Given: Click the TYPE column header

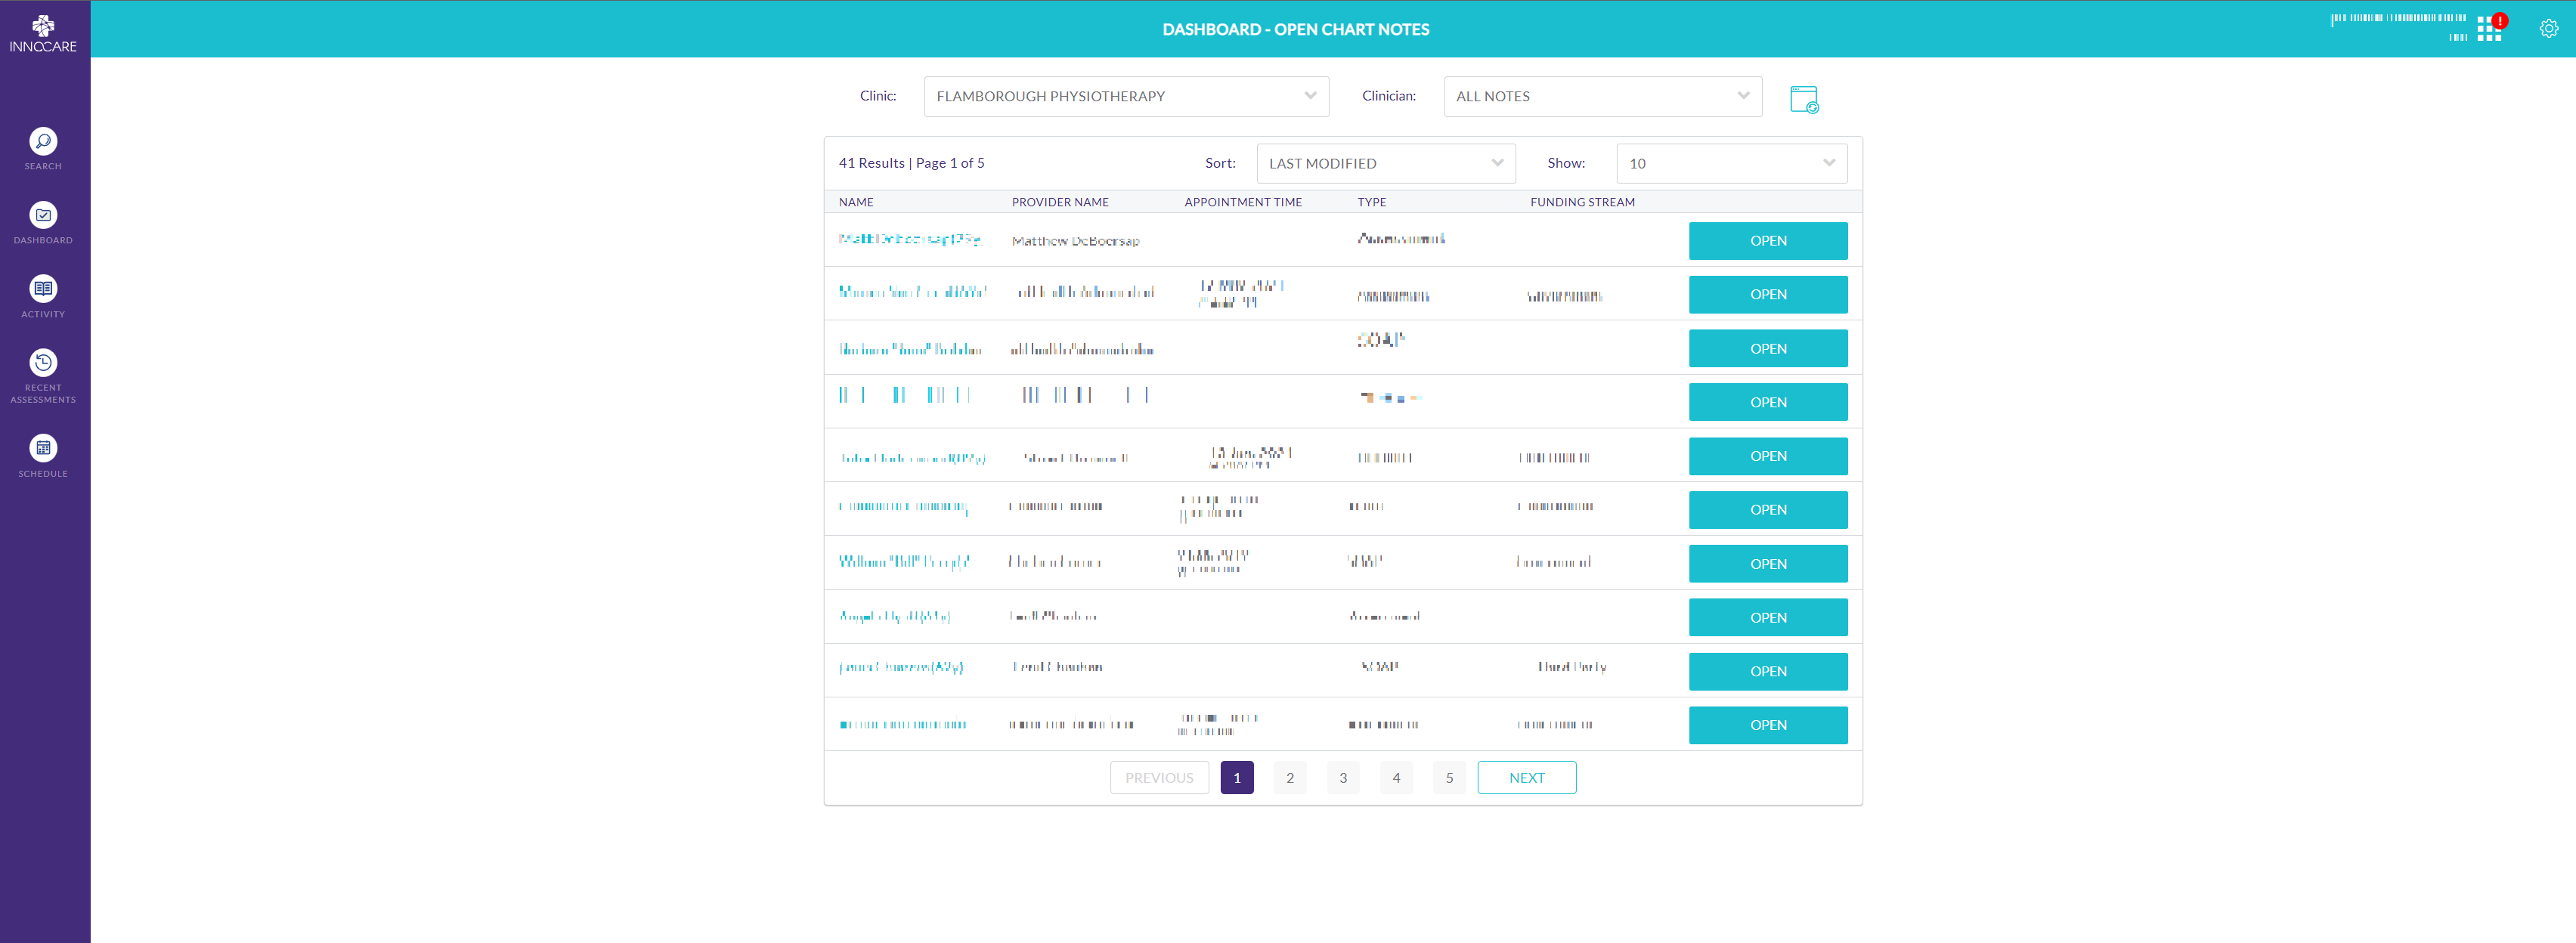Looking at the screenshot, I should pos(1371,202).
